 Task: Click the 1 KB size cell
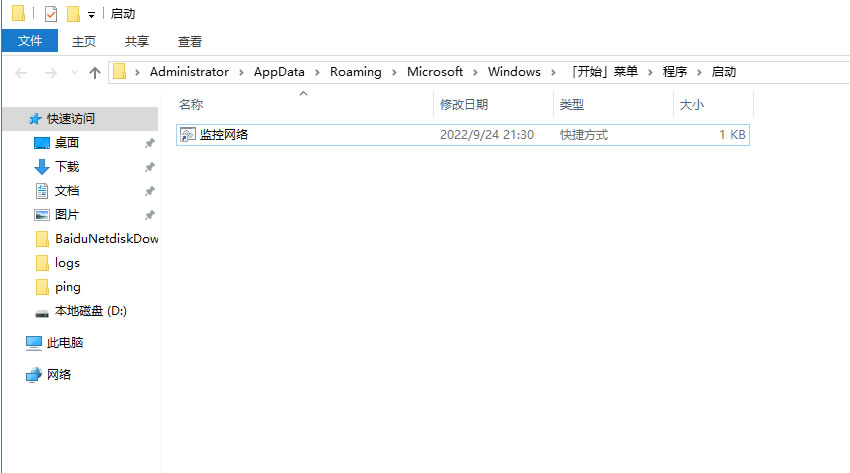pyautogui.click(x=732, y=135)
